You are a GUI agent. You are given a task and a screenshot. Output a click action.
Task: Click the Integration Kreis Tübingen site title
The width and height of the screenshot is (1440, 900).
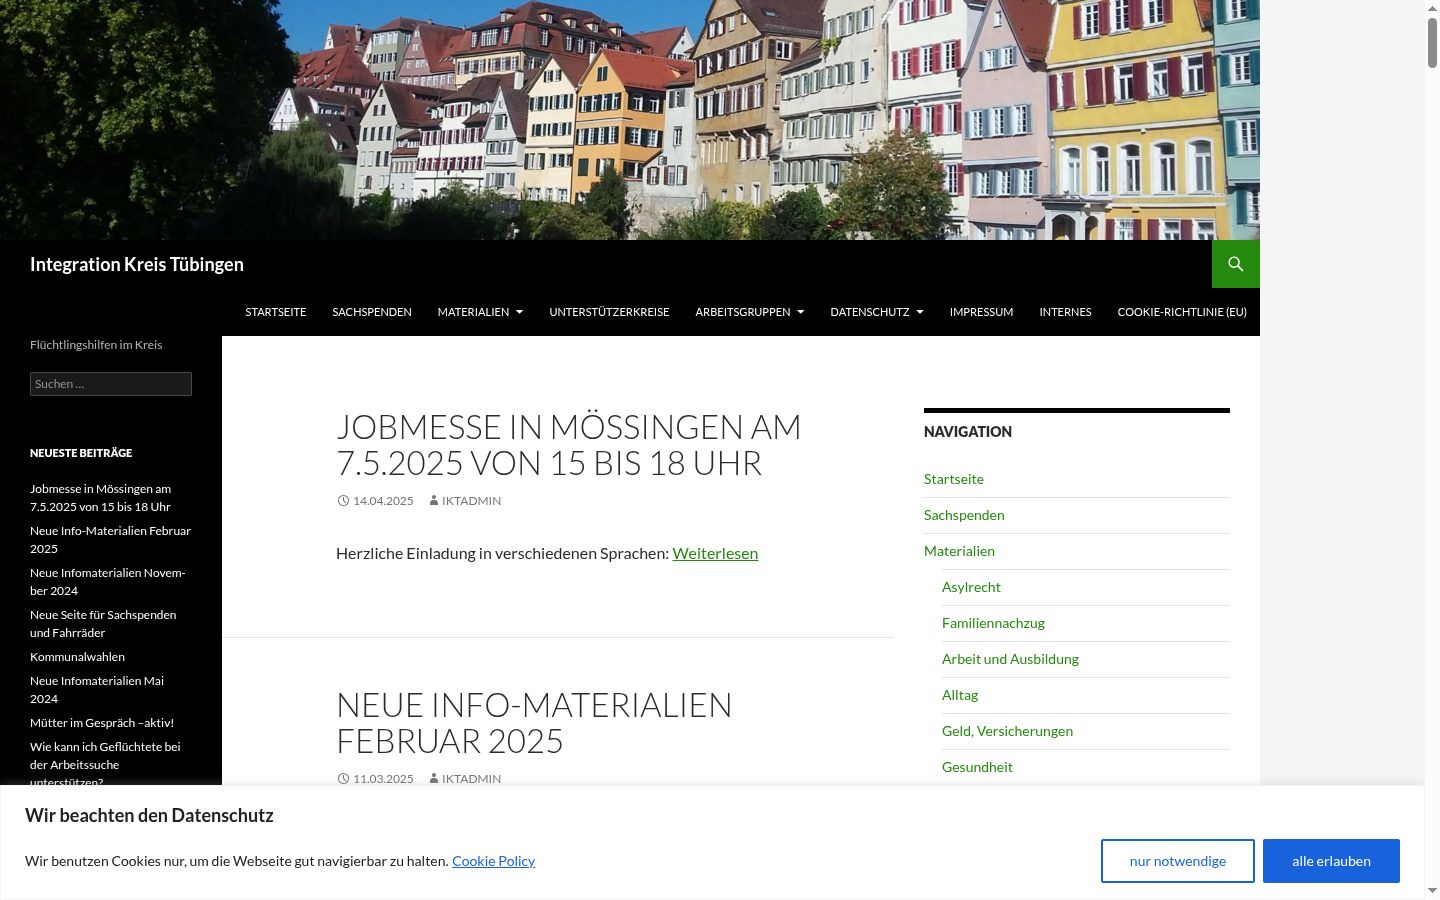(137, 264)
